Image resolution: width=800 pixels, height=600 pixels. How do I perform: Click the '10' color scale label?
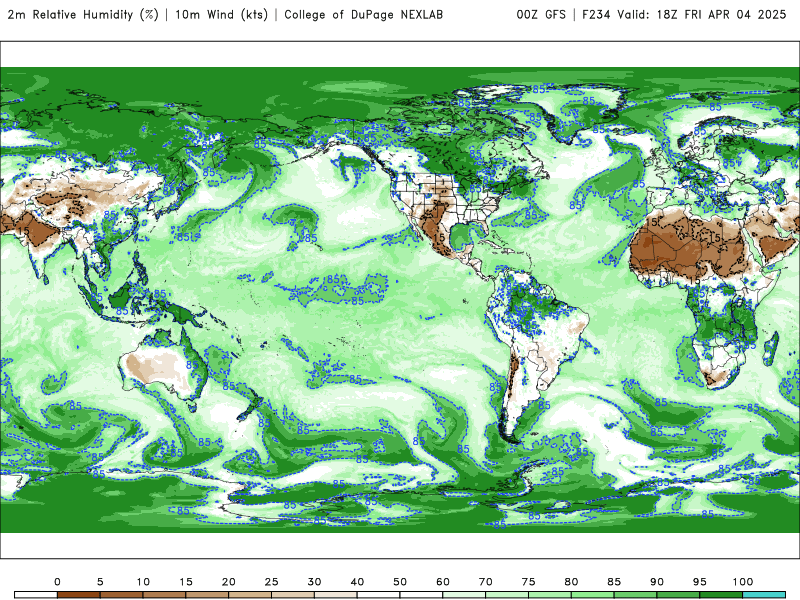[x=143, y=582]
